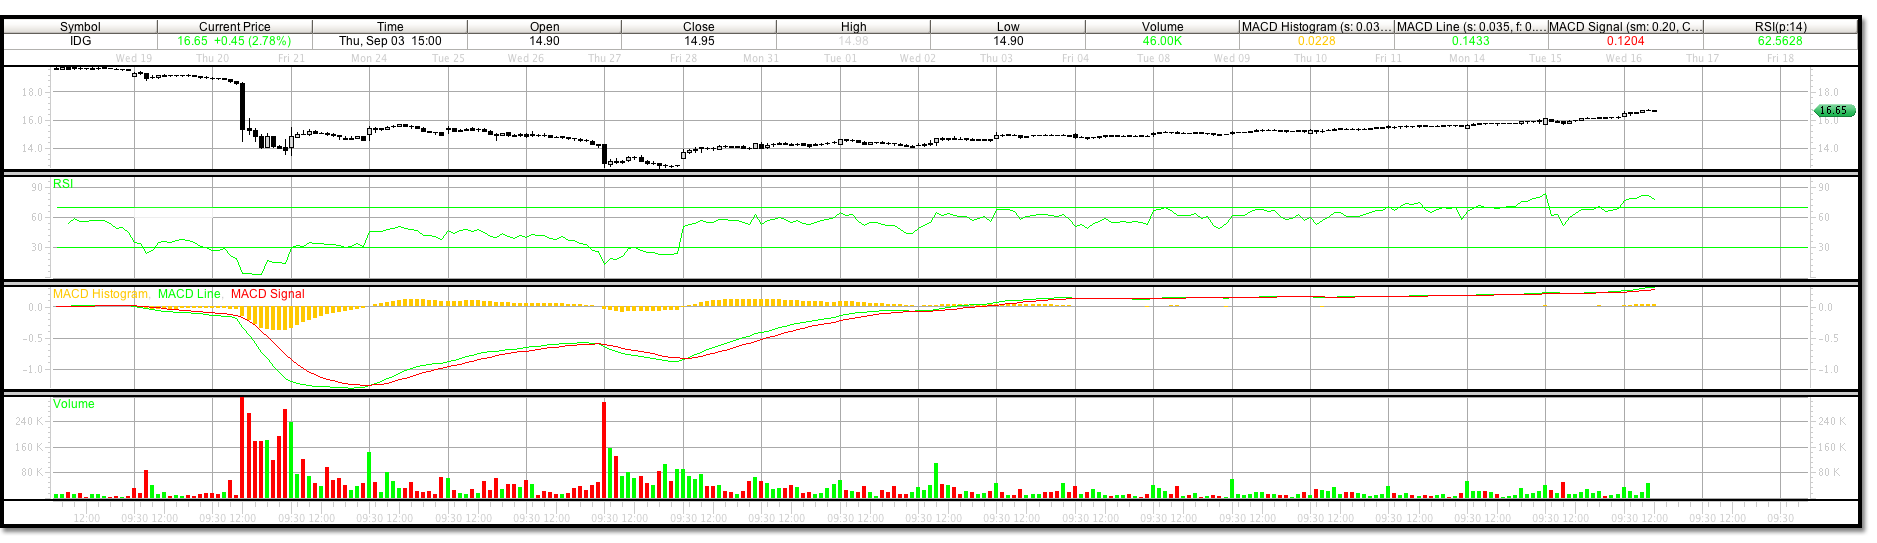Click the MACD Signal legend label
This screenshot has height=543, width=1877.
[x=267, y=294]
